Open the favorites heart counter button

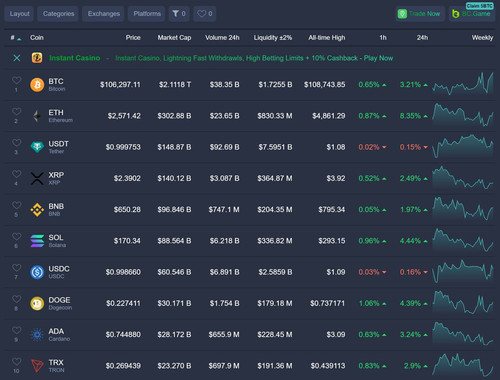[205, 14]
